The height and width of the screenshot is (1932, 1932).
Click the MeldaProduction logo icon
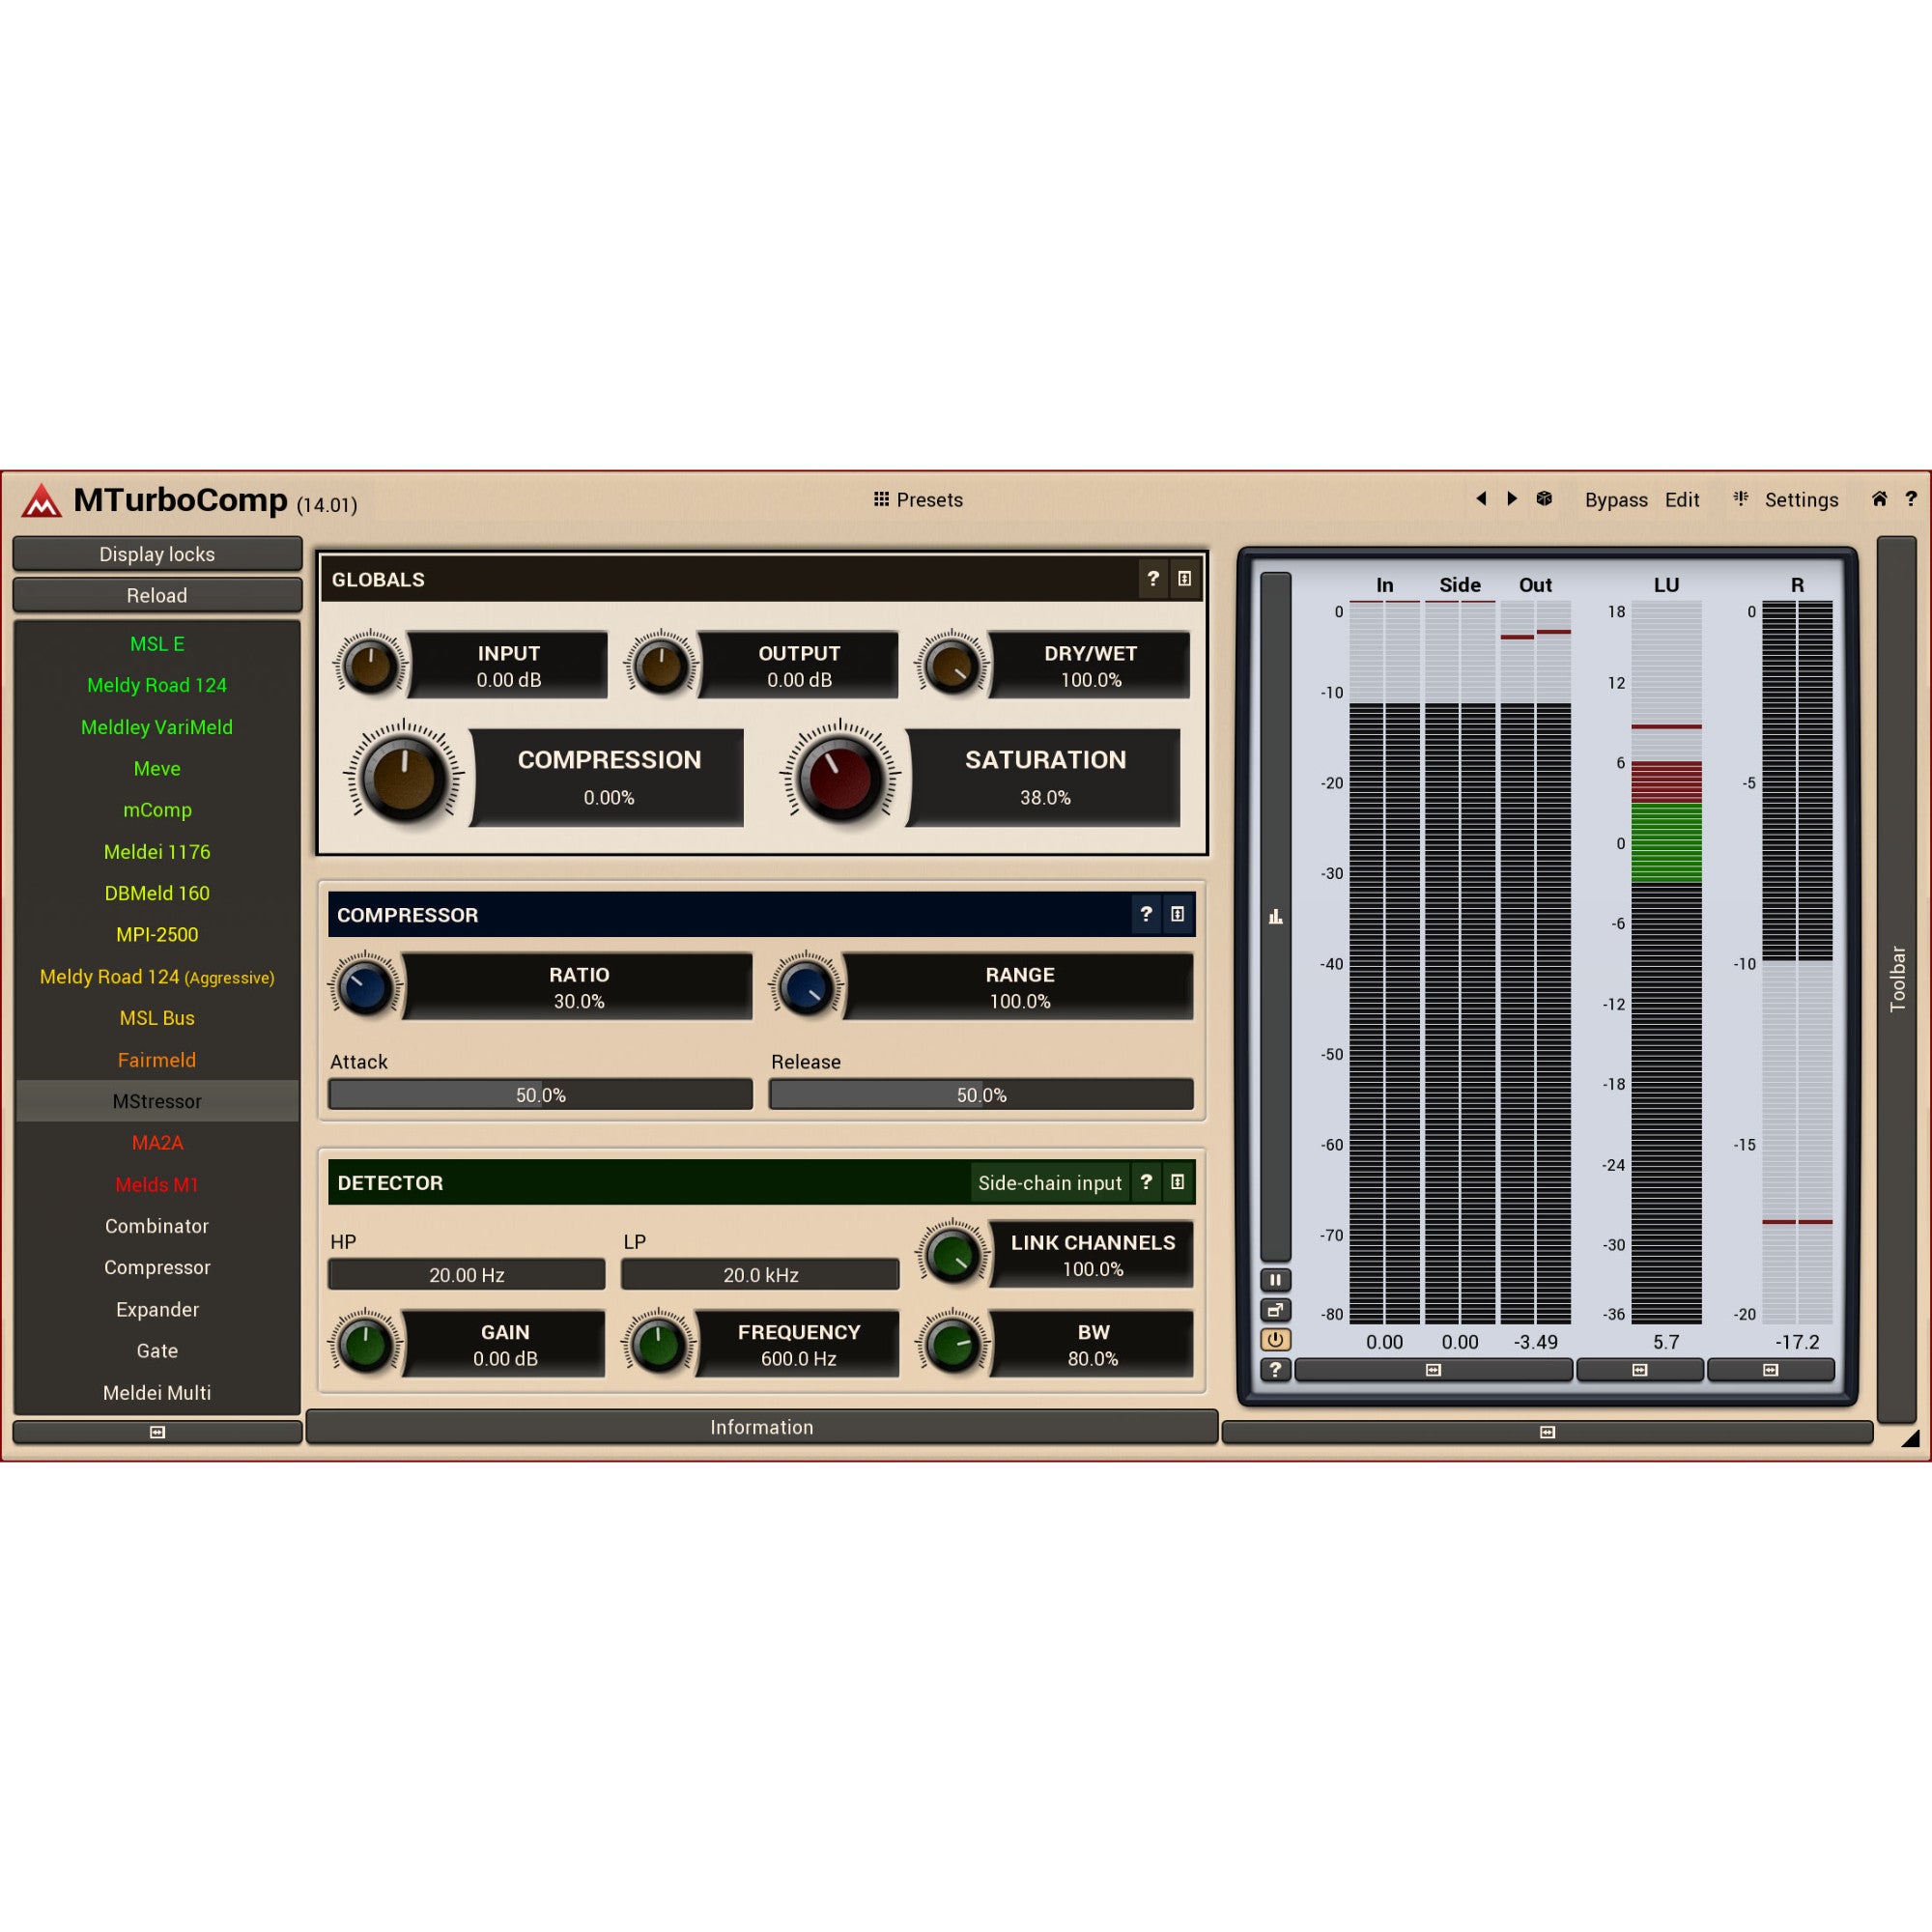pyautogui.click(x=41, y=500)
